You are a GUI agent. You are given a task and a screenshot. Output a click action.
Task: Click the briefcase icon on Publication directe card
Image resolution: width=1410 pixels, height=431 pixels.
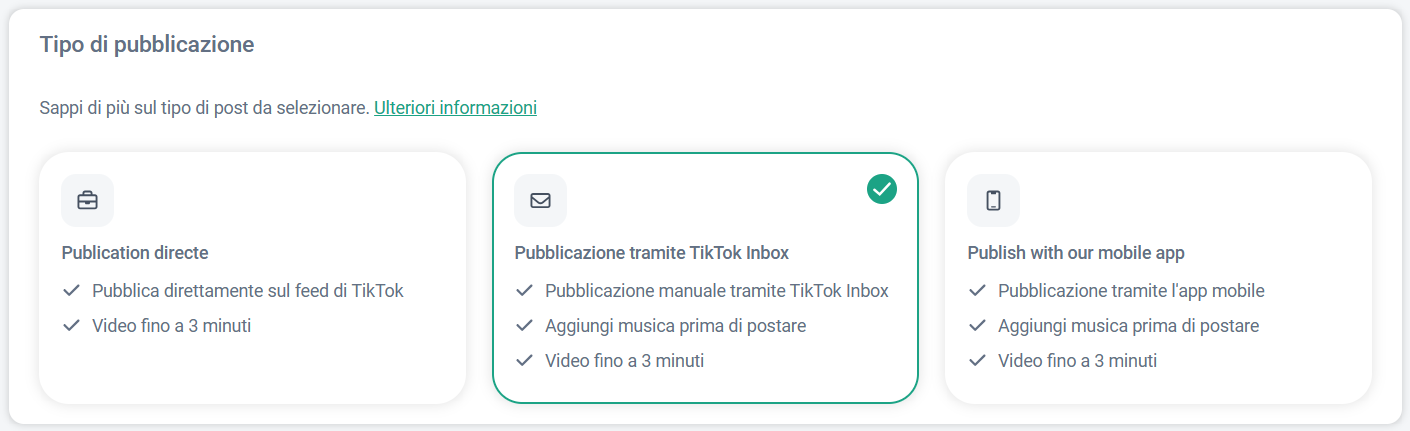tap(87, 200)
